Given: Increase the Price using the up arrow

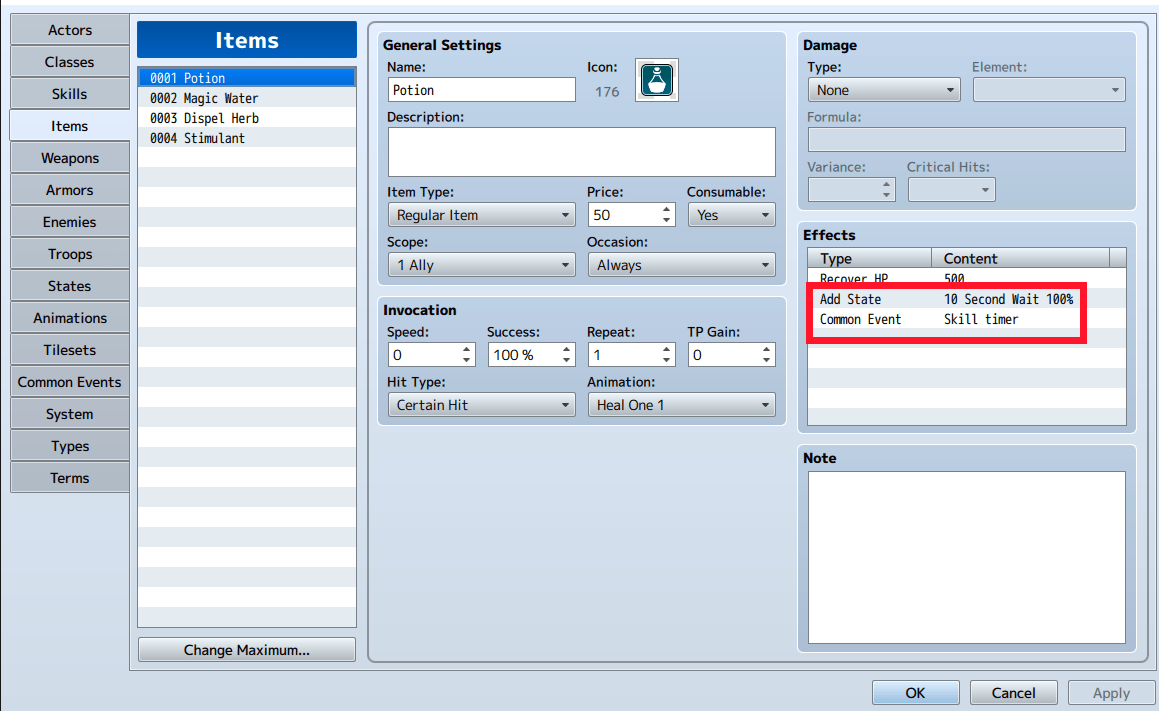Looking at the screenshot, I should click(x=668, y=209).
